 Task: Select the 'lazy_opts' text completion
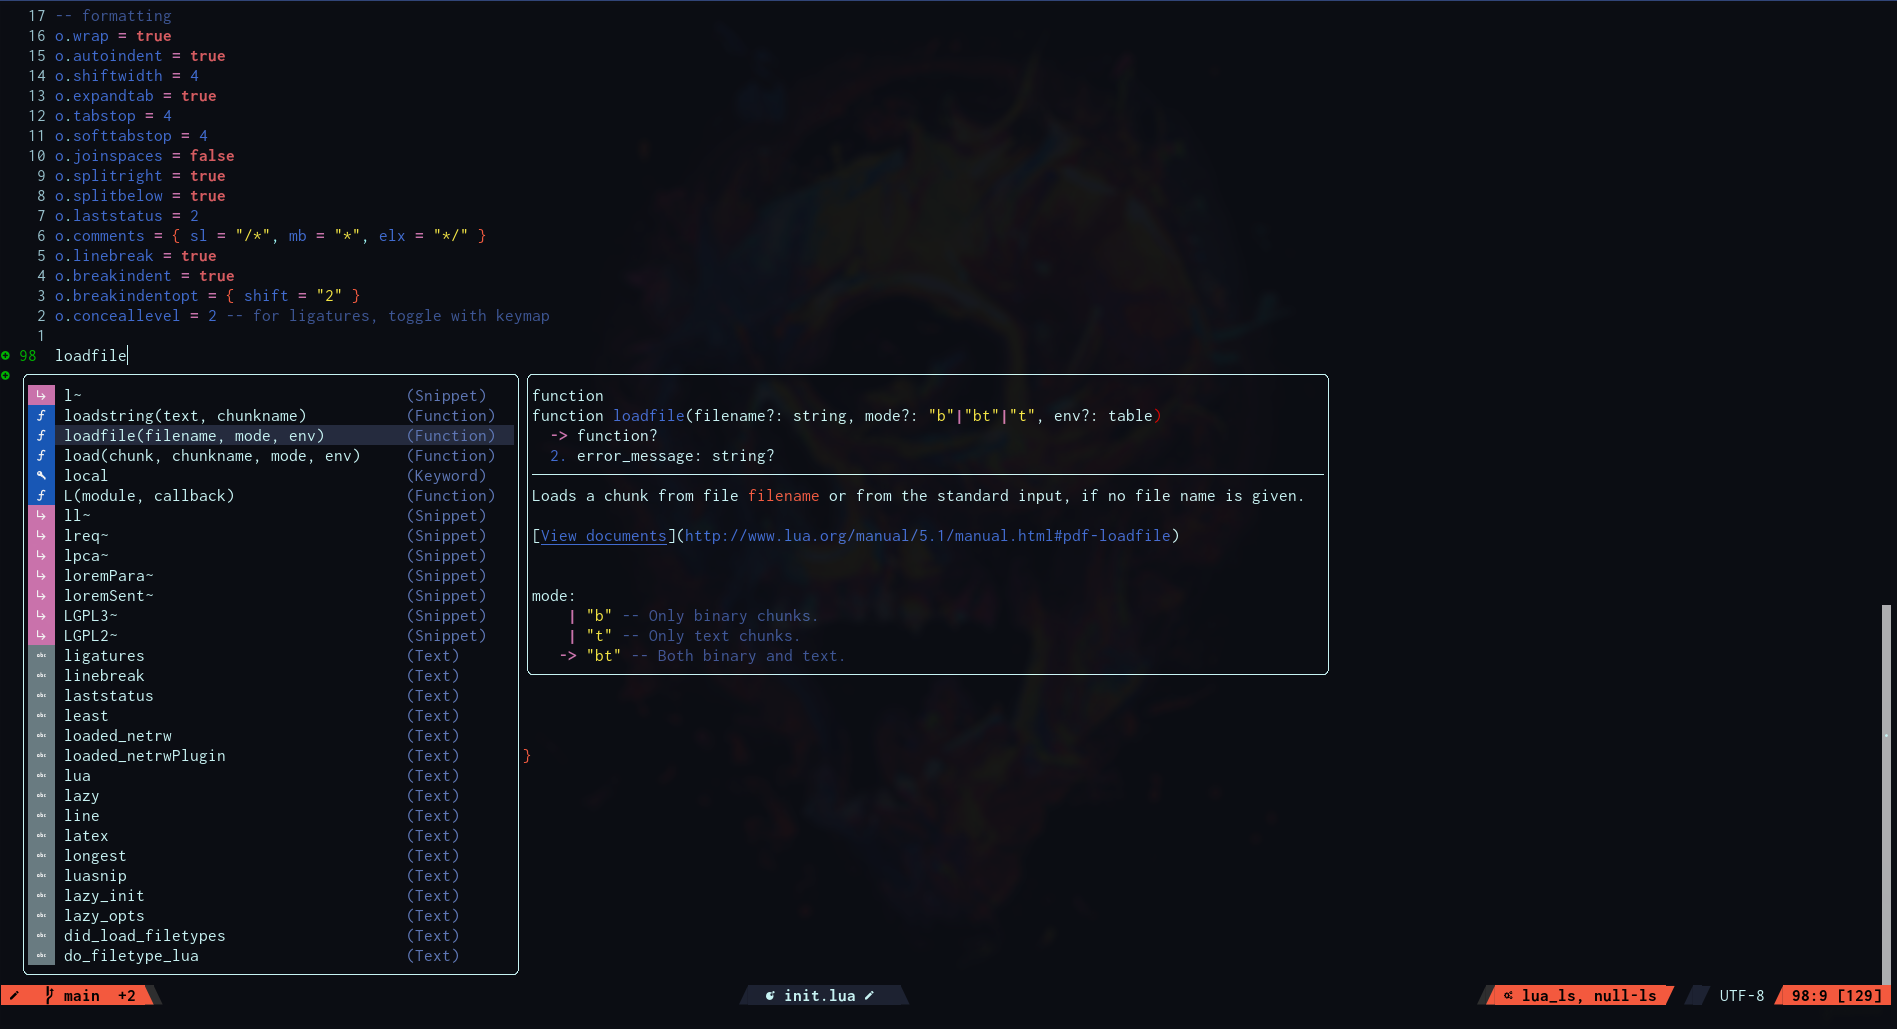pyautogui.click(x=271, y=916)
